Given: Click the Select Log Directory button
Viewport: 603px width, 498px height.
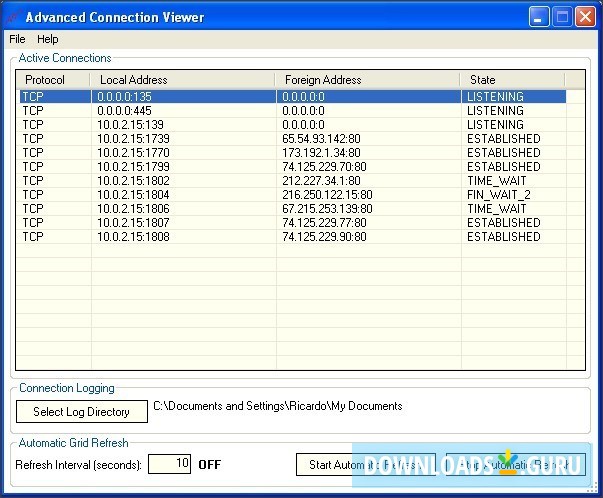Looking at the screenshot, I should pyautogui.click(x=81, y=411).
